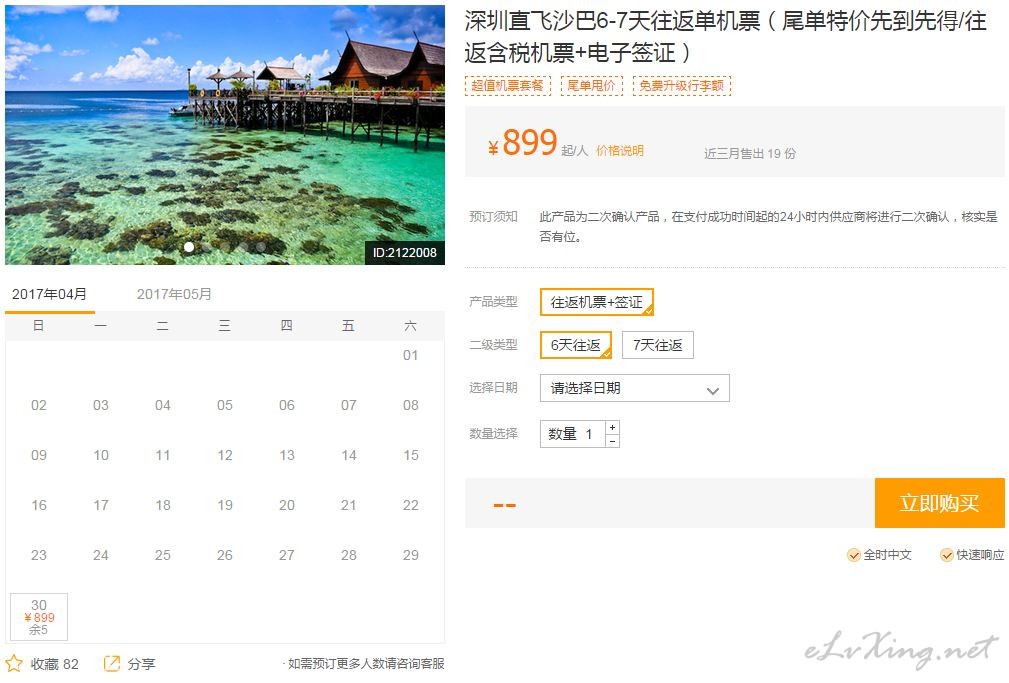Viewport: 1009px width, 683px height.
Task: Click the 收藏 star icon
Action: tap(14, 664)
